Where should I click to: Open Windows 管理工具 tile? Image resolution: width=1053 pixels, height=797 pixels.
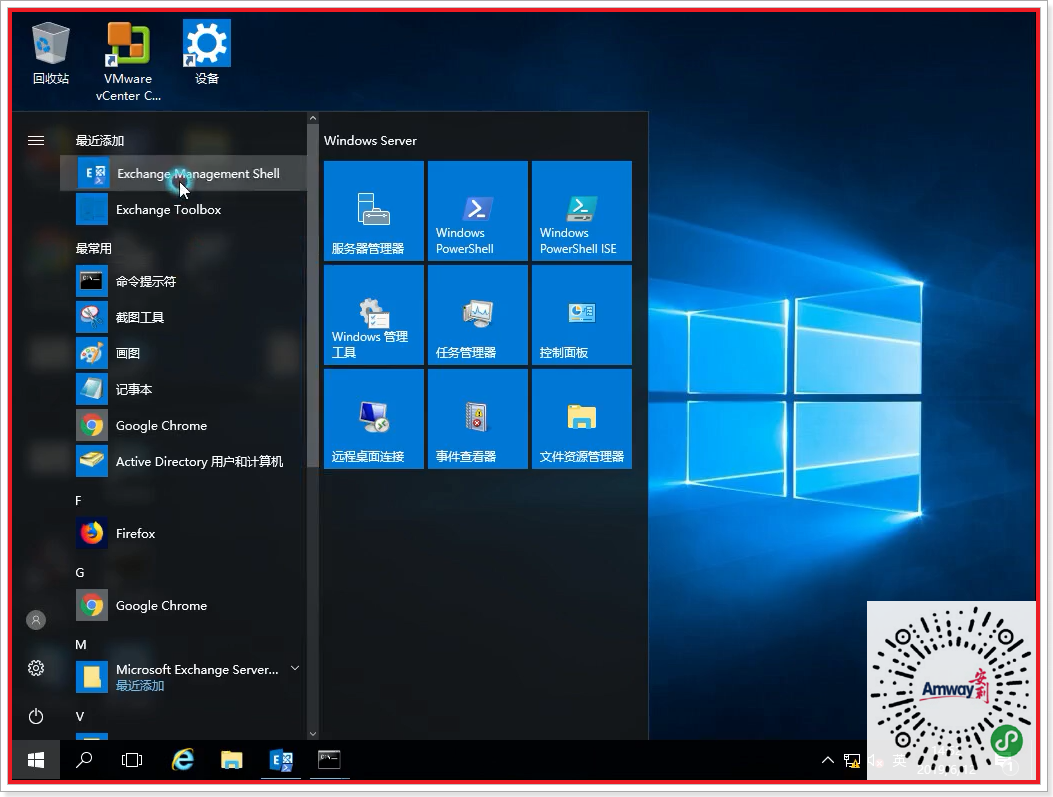[x=374, y=315]
